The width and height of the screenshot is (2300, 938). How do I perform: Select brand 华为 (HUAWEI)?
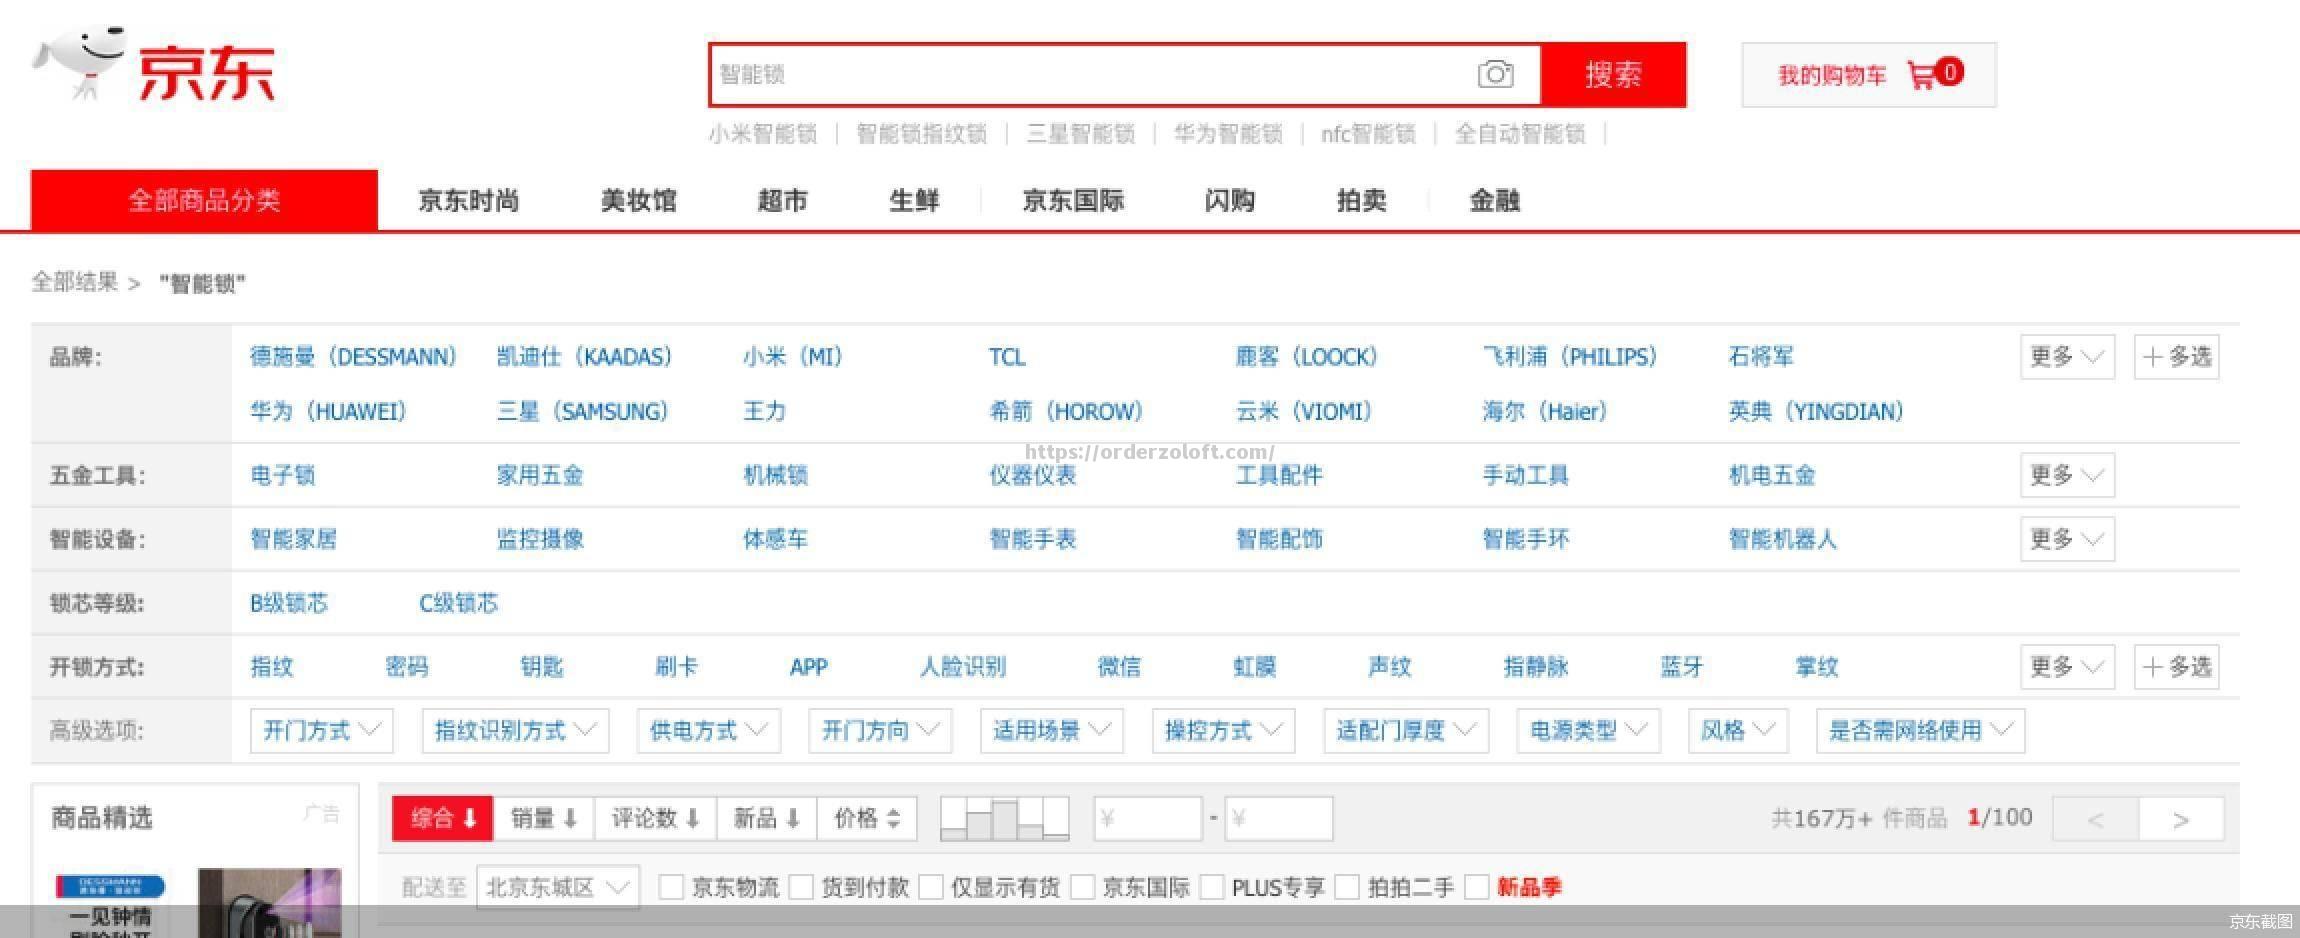(x=328, y=411)
